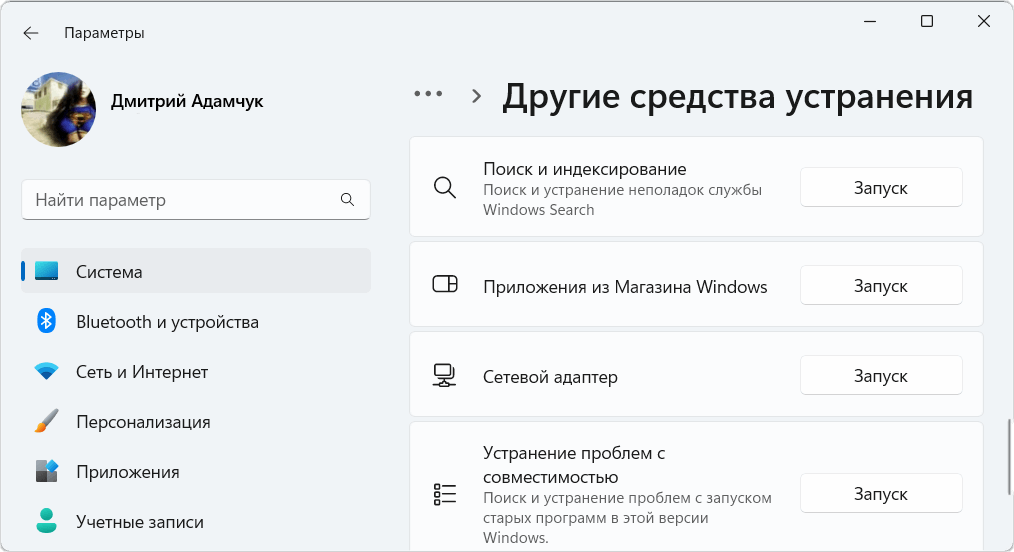Image resolution: width=1014 pixels, height=552 pixels.
Task: Click the back arrow icon
Action: pos(31,33)
